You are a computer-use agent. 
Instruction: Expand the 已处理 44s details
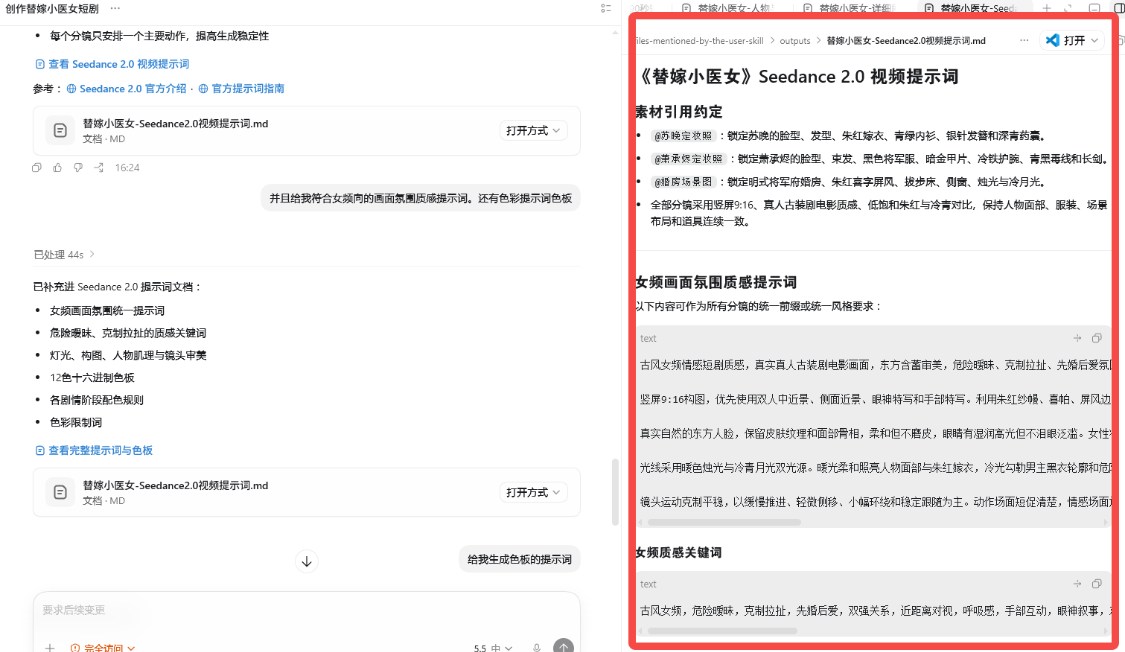pos(64,255)
